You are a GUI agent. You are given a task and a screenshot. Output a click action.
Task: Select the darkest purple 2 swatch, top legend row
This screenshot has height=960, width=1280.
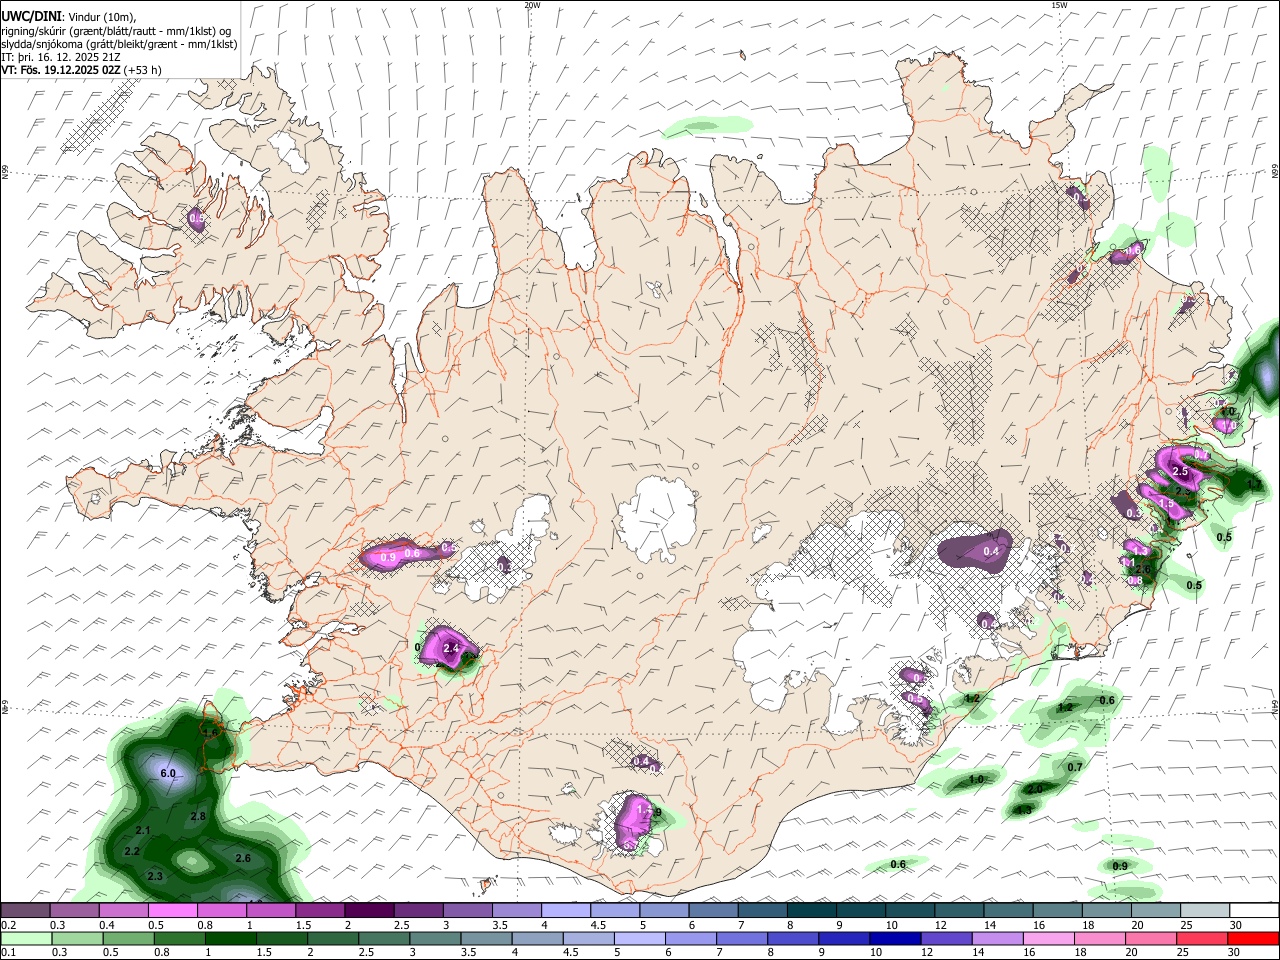370,911
